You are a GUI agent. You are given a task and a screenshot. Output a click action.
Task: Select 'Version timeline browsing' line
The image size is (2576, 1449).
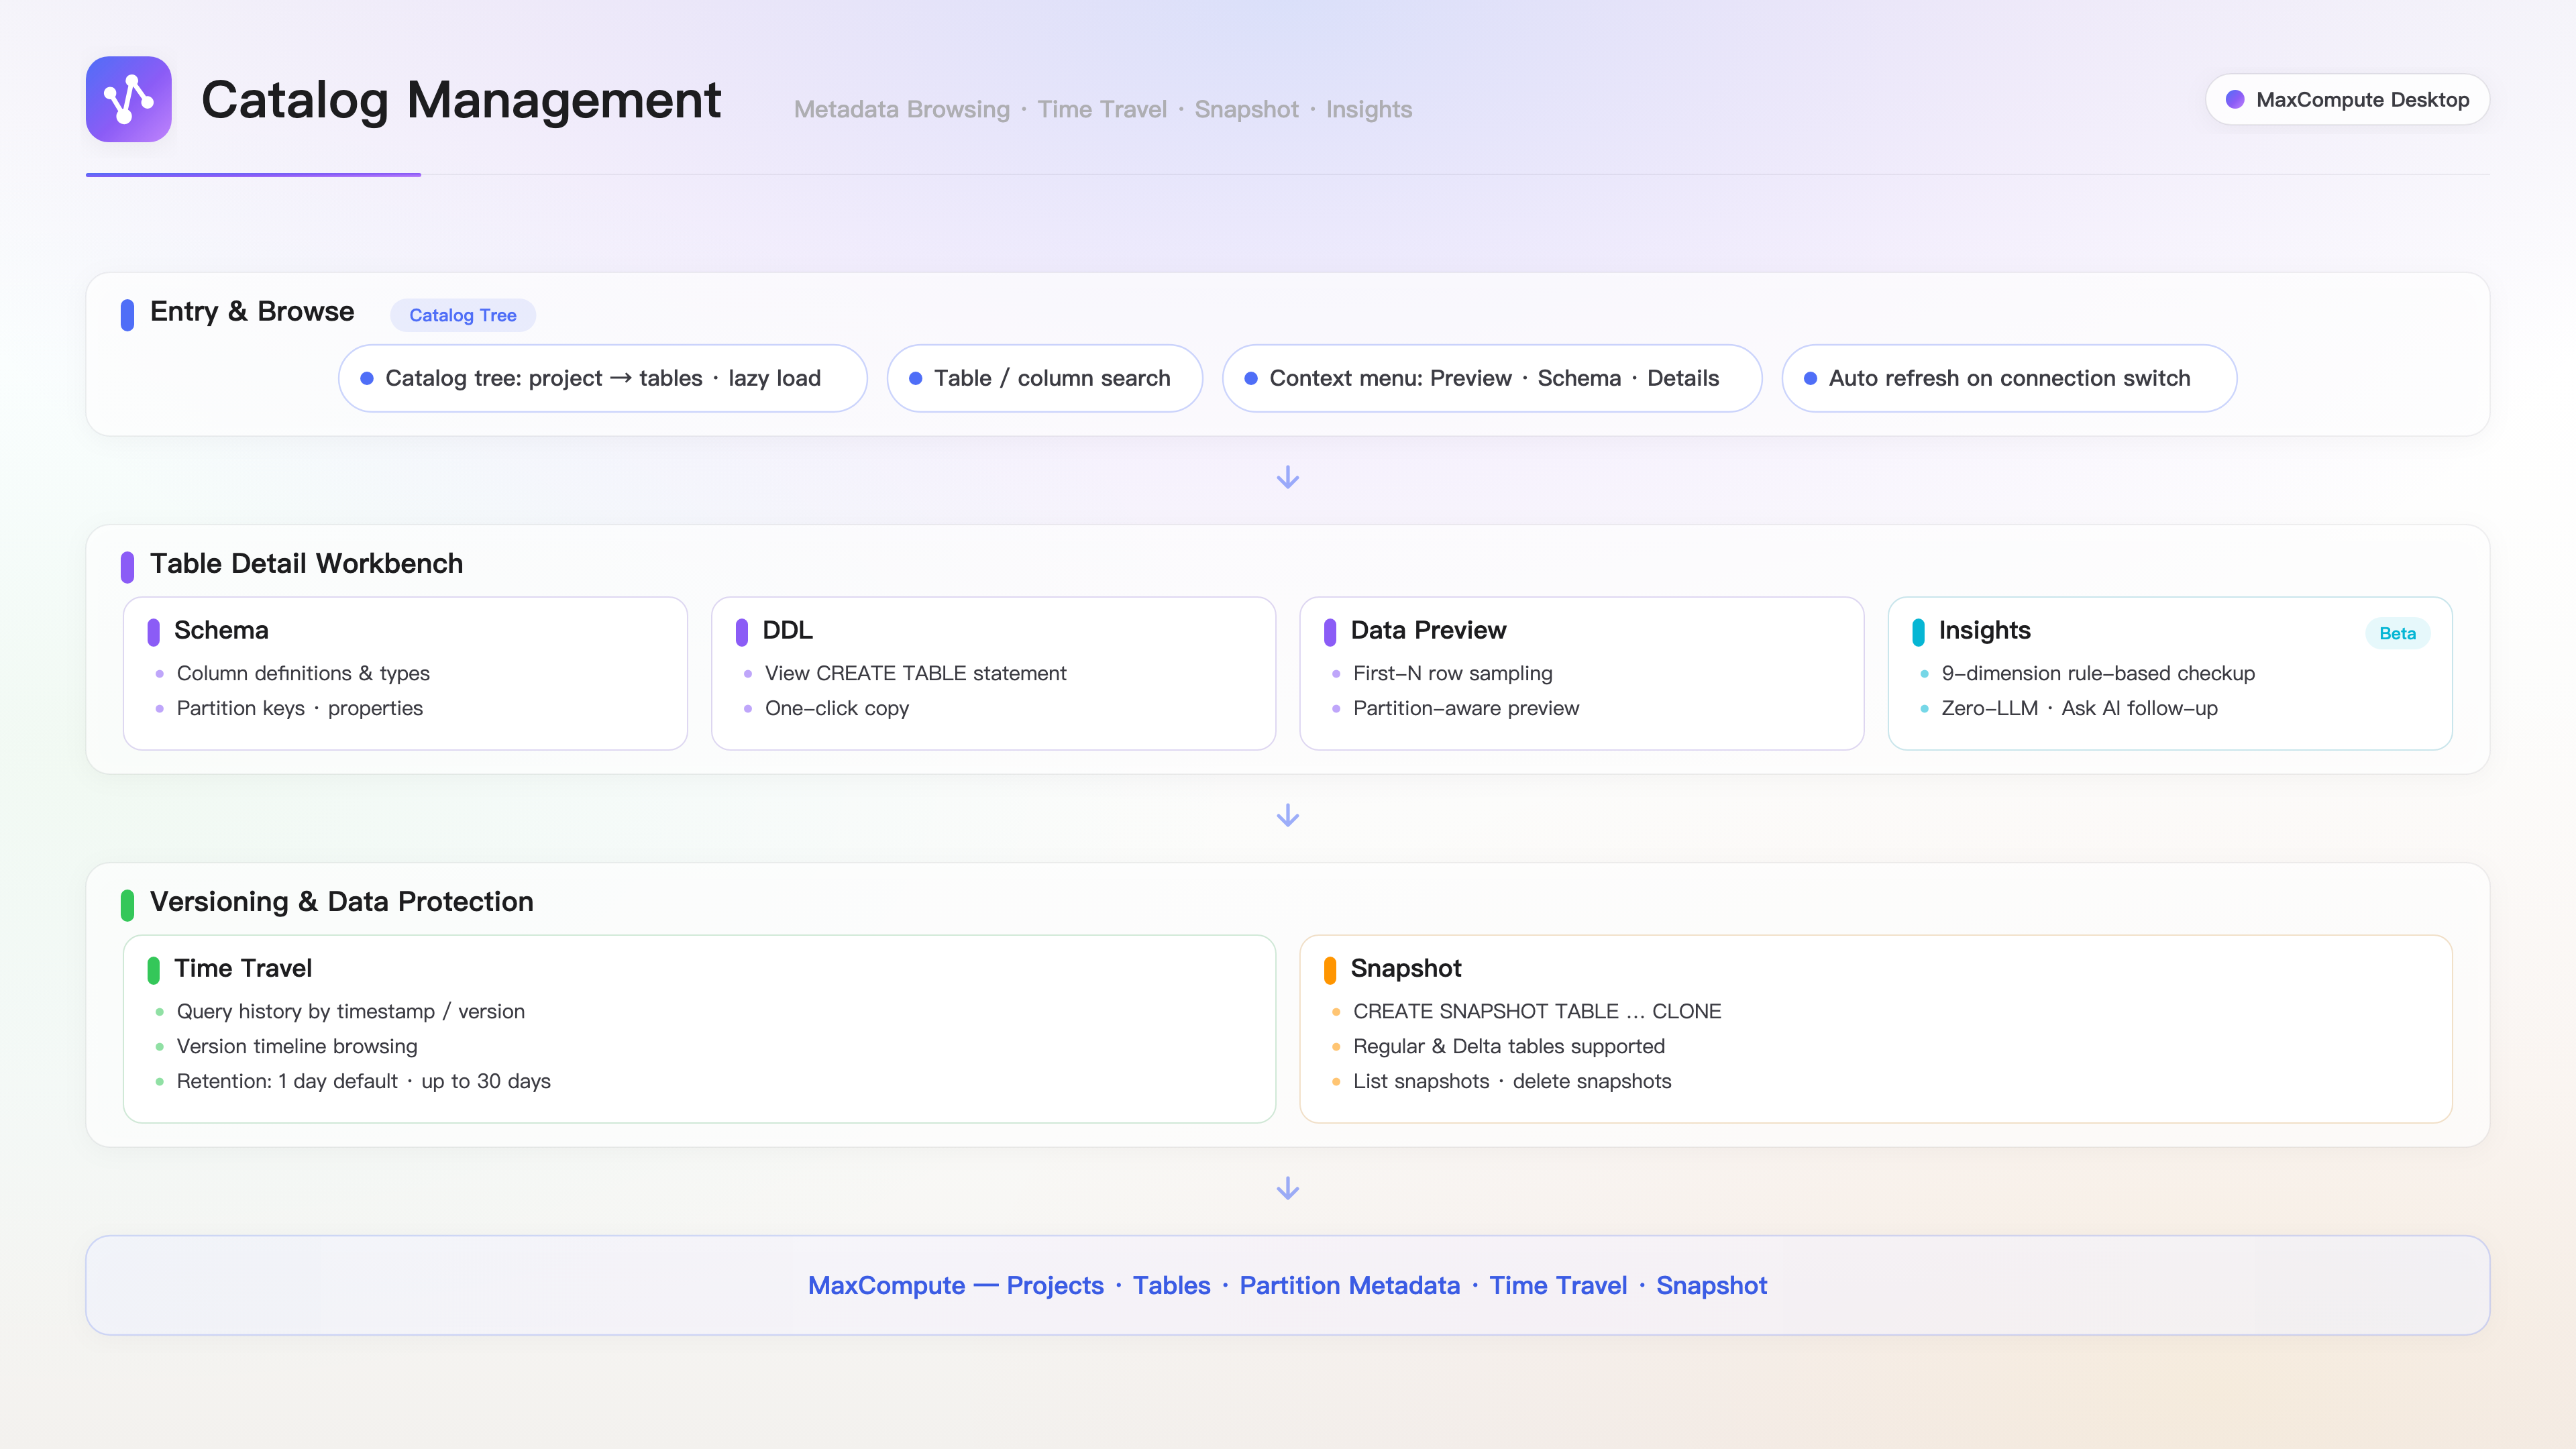(x=297, y=1046)
